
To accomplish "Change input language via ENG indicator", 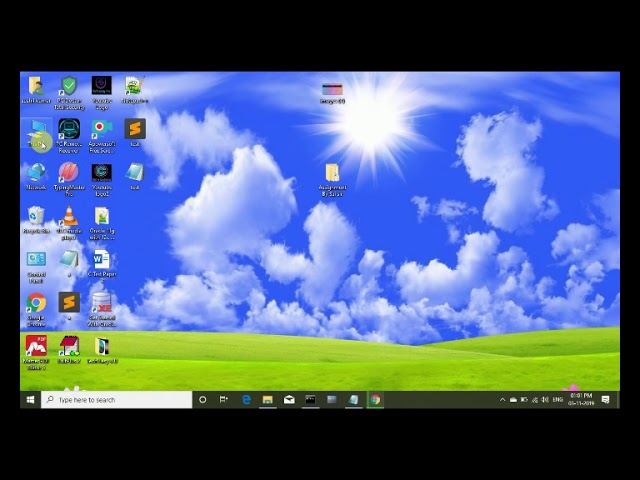I will (558, 400).
